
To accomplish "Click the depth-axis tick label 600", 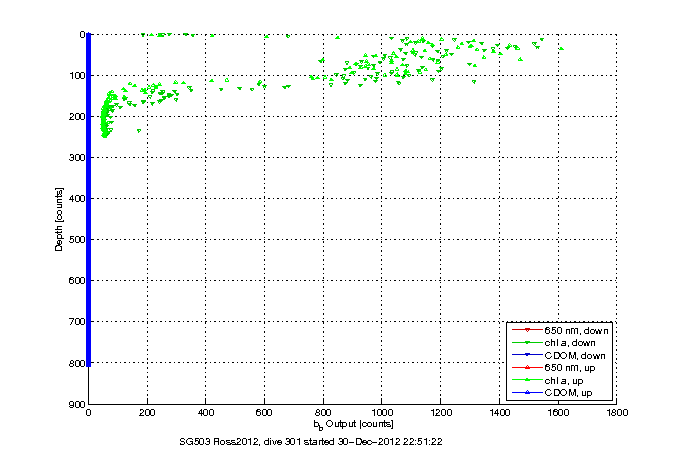I will click(77, 281).
